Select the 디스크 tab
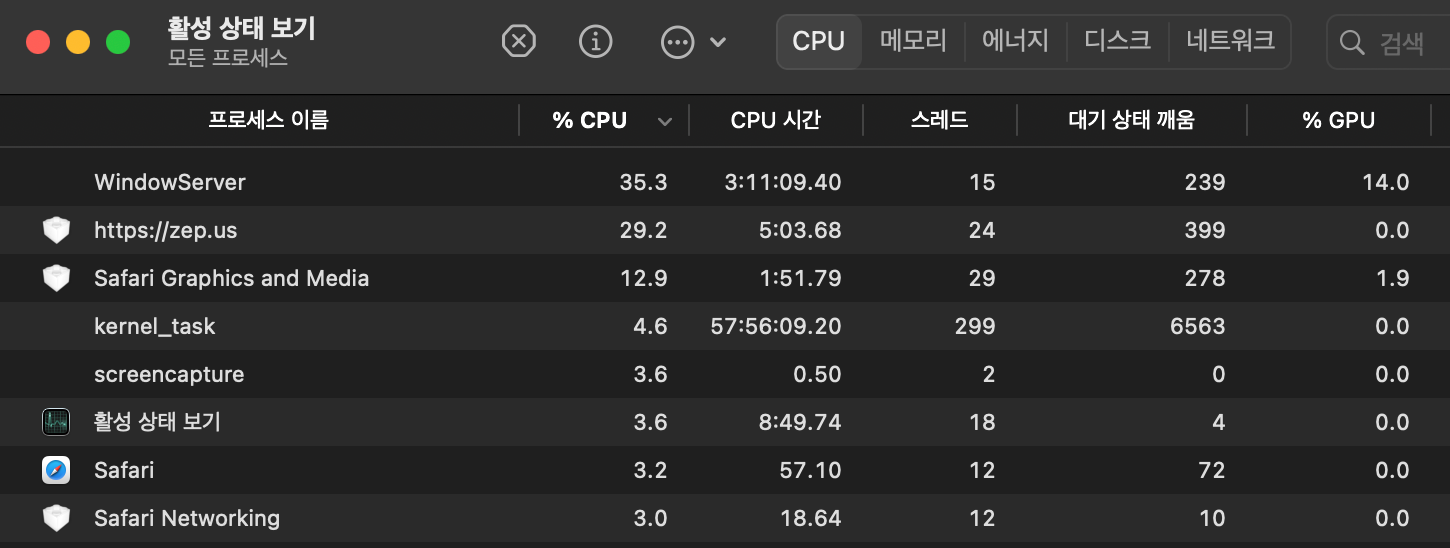This screenshot has width=1450, height=548. click(x=1117, y=41)
